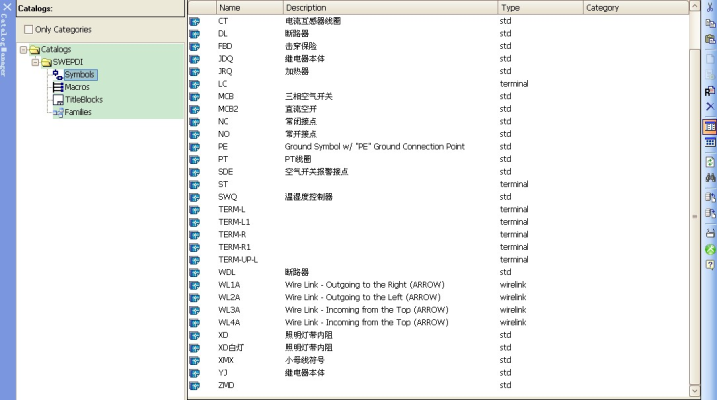Click the Print toolbar icon

709,232
